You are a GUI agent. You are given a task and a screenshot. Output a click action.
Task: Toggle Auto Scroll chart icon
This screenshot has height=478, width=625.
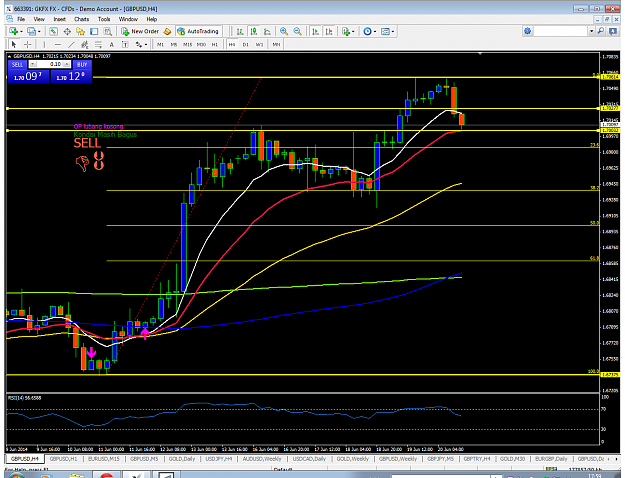tap(315, 31)
